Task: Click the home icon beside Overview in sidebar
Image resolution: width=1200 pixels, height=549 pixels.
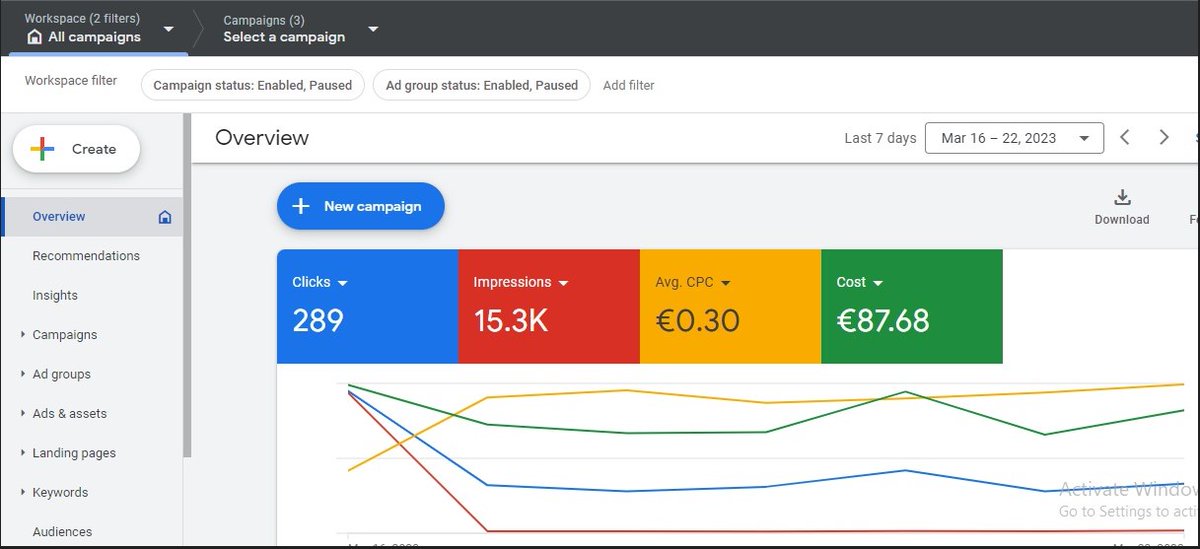Action: point(165,217)
